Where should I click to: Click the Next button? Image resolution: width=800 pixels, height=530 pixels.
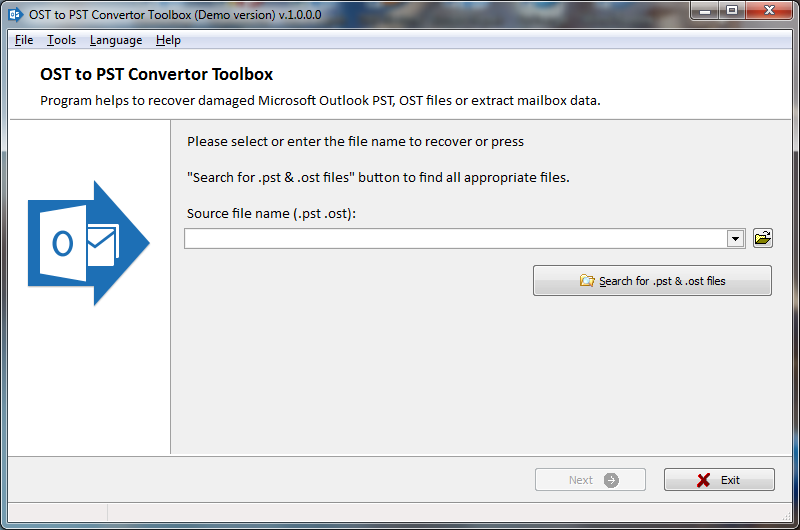pos(590,480)
